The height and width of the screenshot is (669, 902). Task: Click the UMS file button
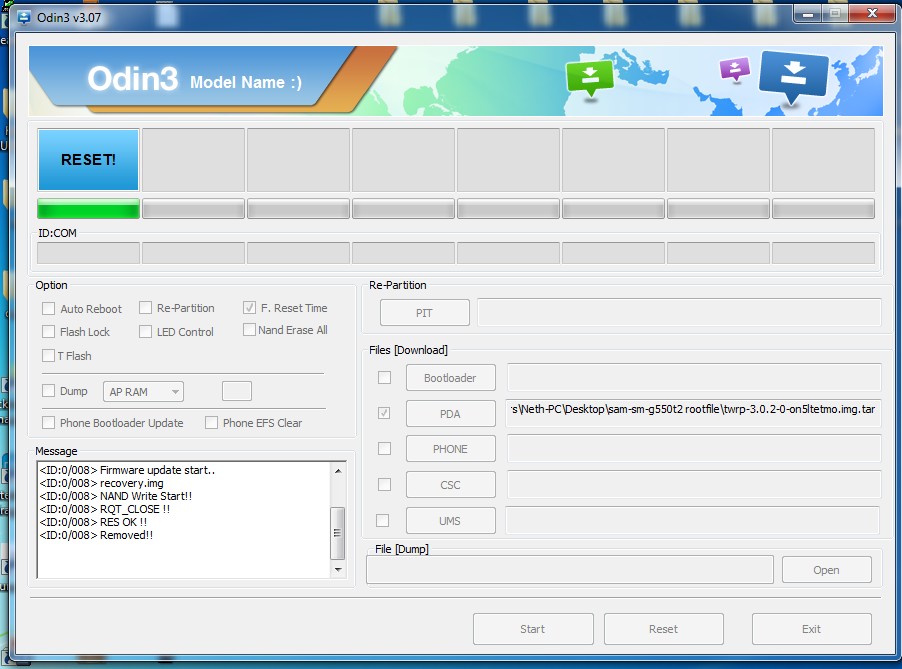[x=450, y=521]
